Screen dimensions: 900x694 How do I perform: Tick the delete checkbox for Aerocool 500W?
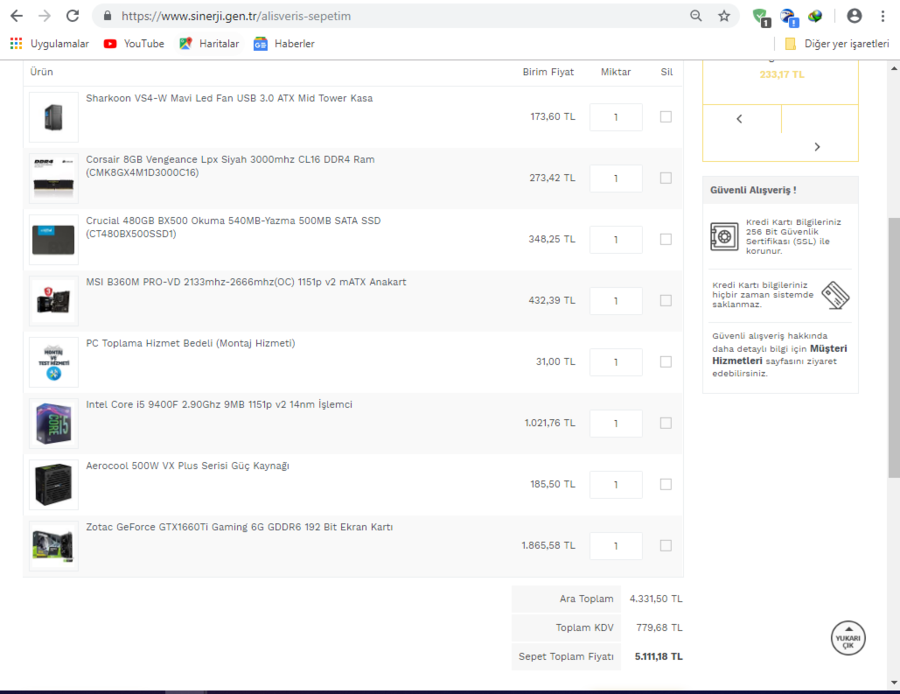(666, 484)
